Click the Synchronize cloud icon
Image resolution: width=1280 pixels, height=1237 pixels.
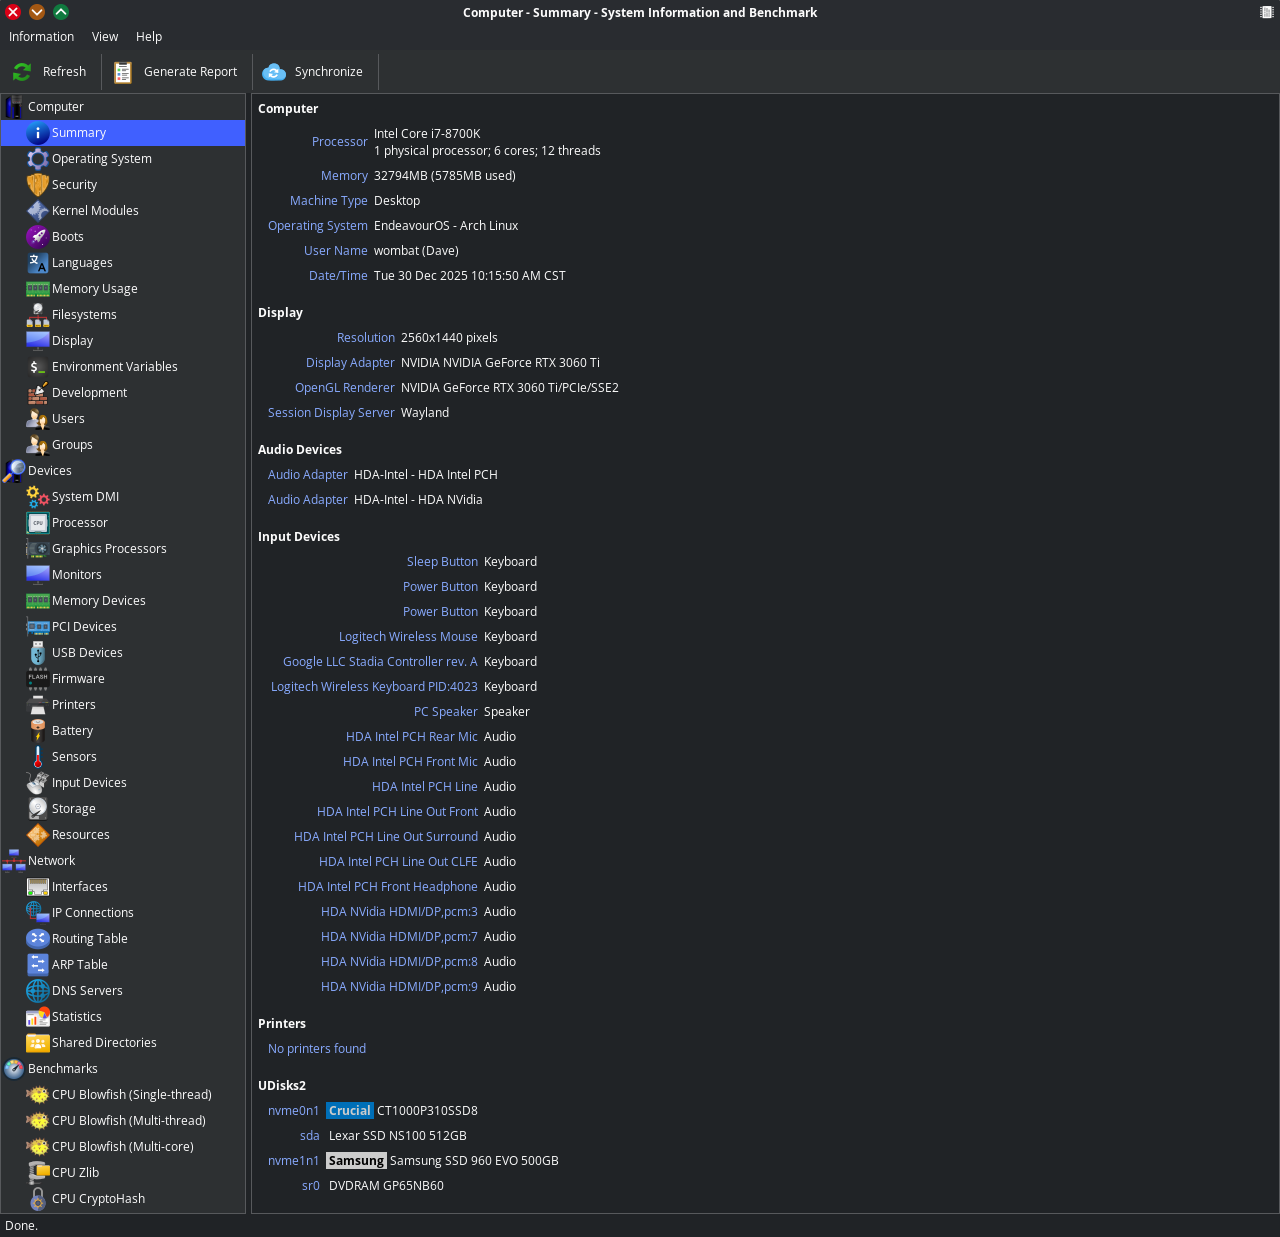pyautogui.click(x=274, y=72)
